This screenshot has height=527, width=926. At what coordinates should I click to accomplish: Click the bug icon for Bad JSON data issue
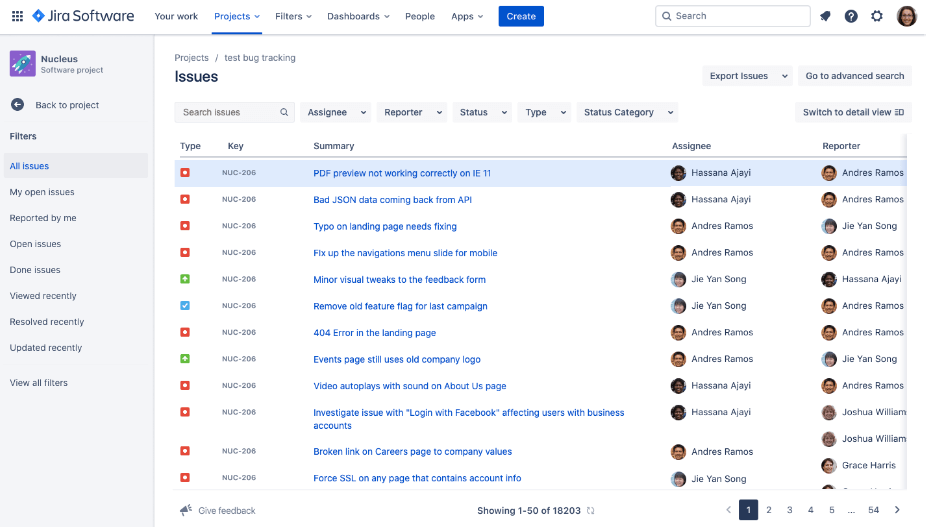[x=185, y=199]
